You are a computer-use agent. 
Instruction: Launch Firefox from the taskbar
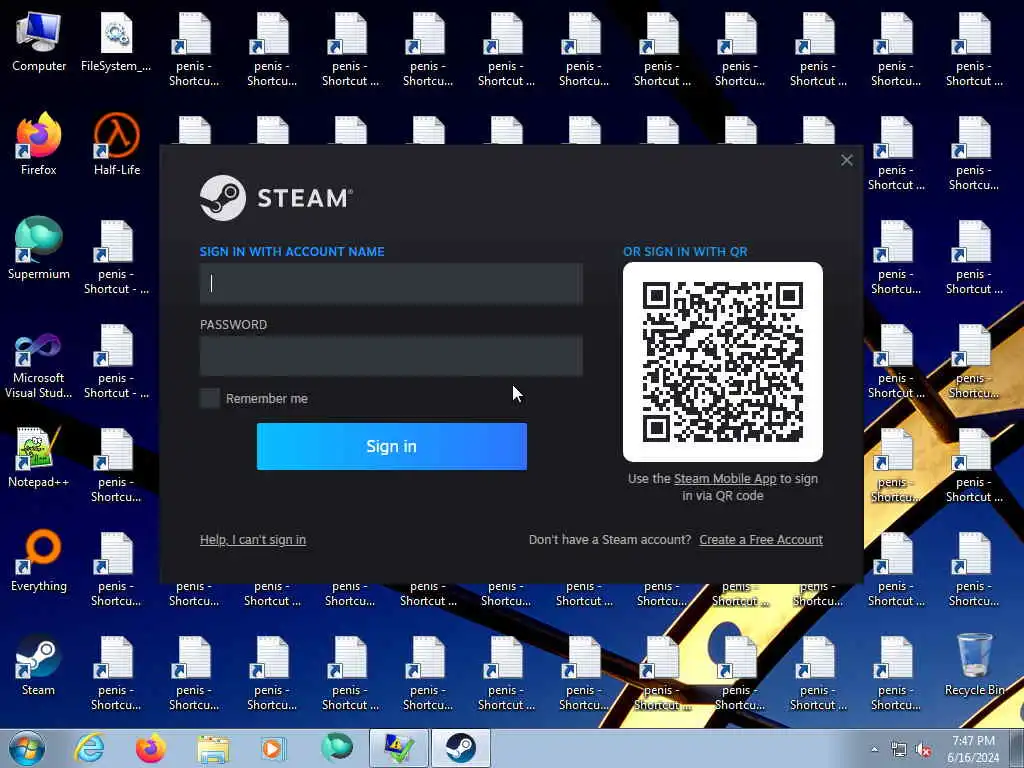tap(151, 748)
